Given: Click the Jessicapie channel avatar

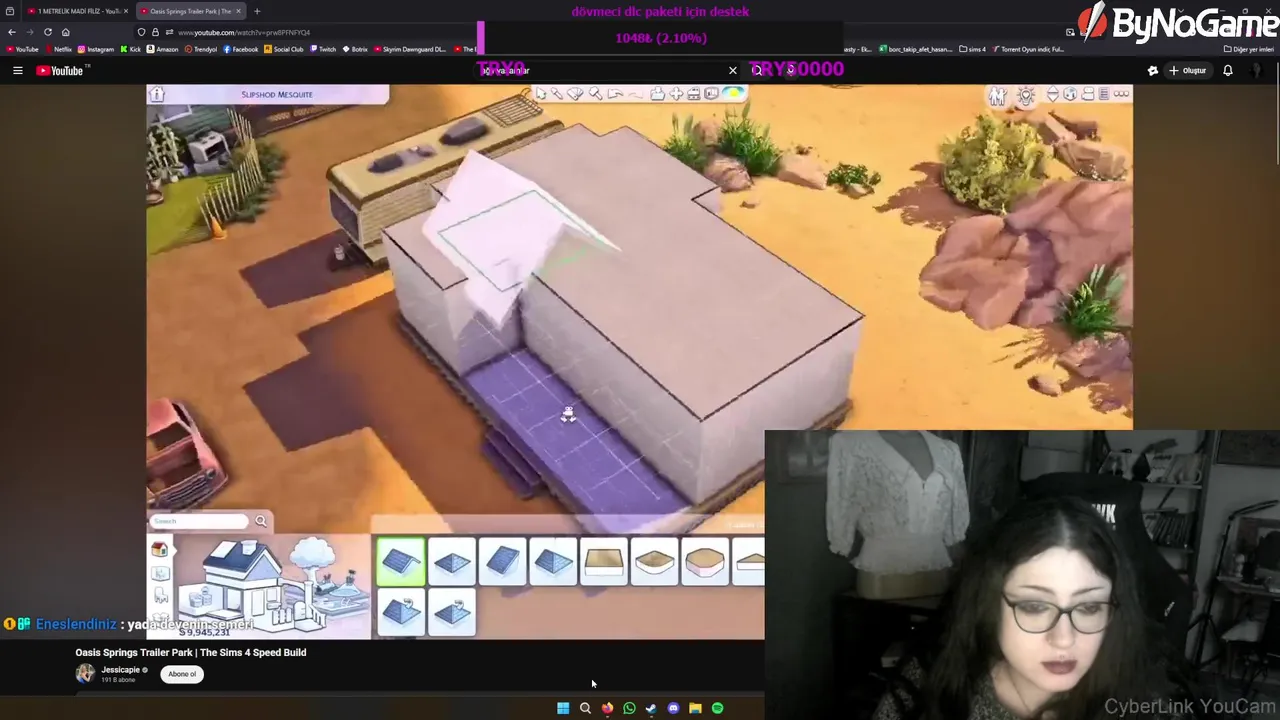Looking at the screenshot, I should tap(85, 674).
